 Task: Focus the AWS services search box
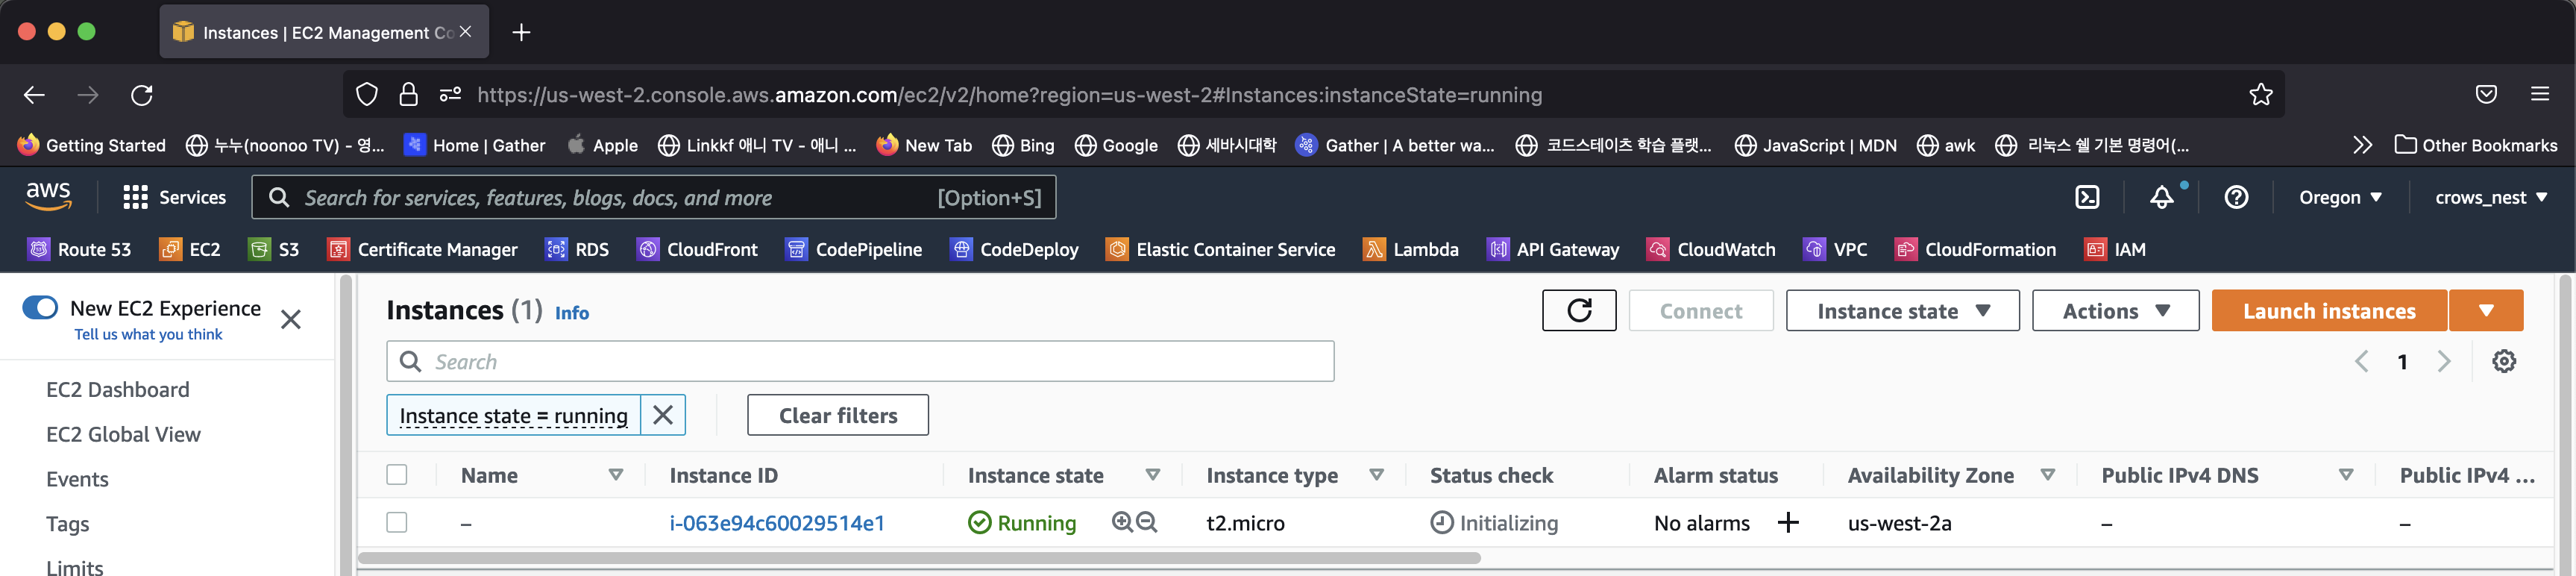coord(654,197)
